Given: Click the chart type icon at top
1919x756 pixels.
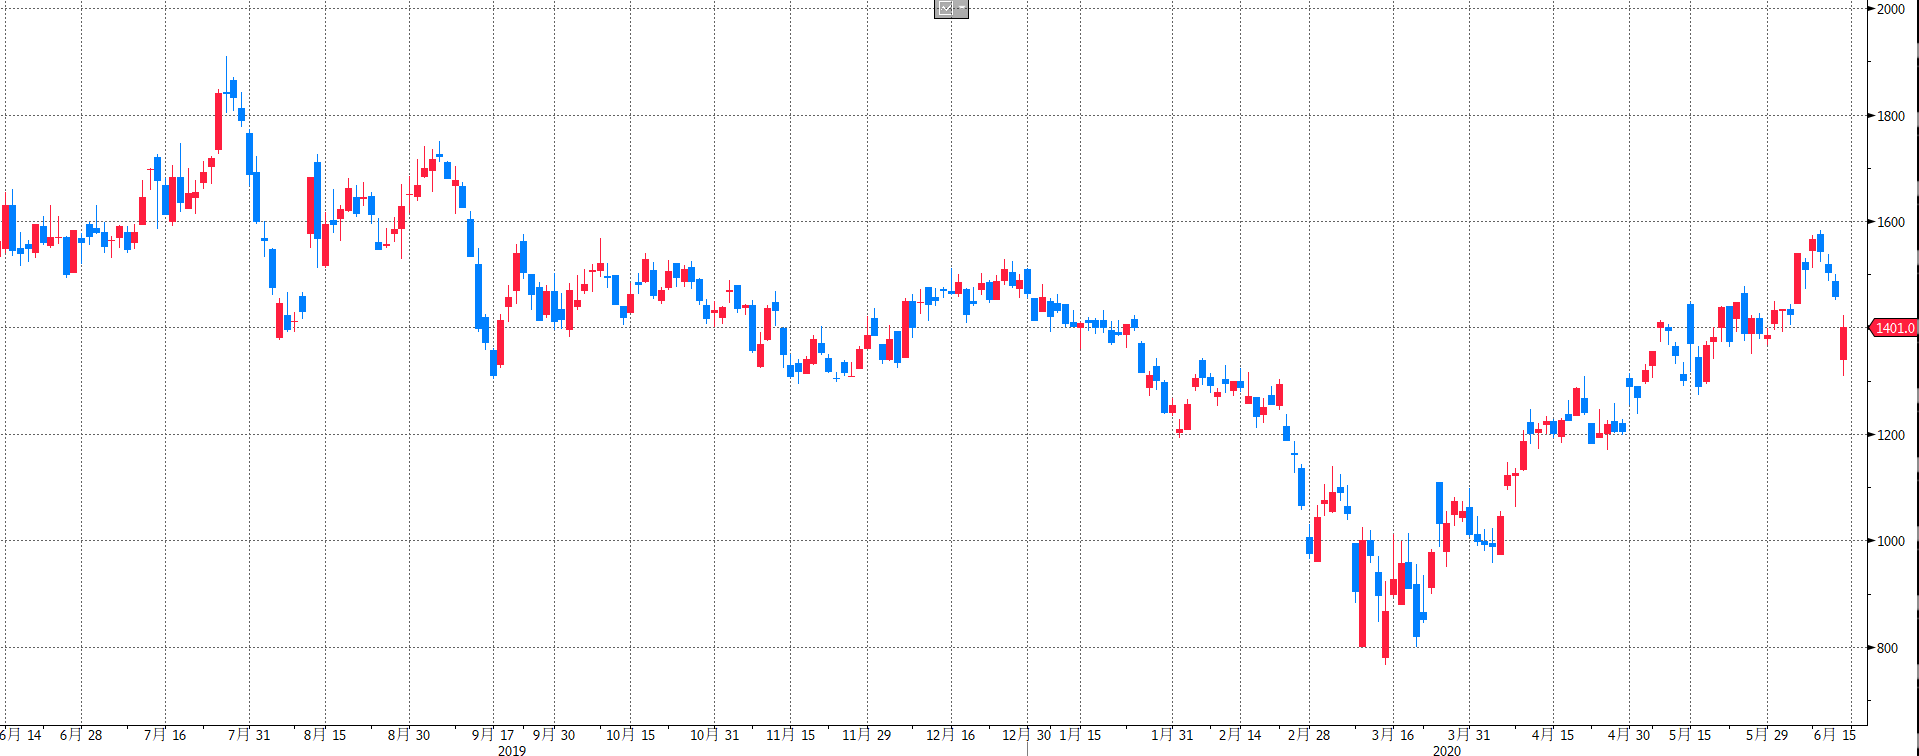Looking at the screenshot, I should 945,9.
